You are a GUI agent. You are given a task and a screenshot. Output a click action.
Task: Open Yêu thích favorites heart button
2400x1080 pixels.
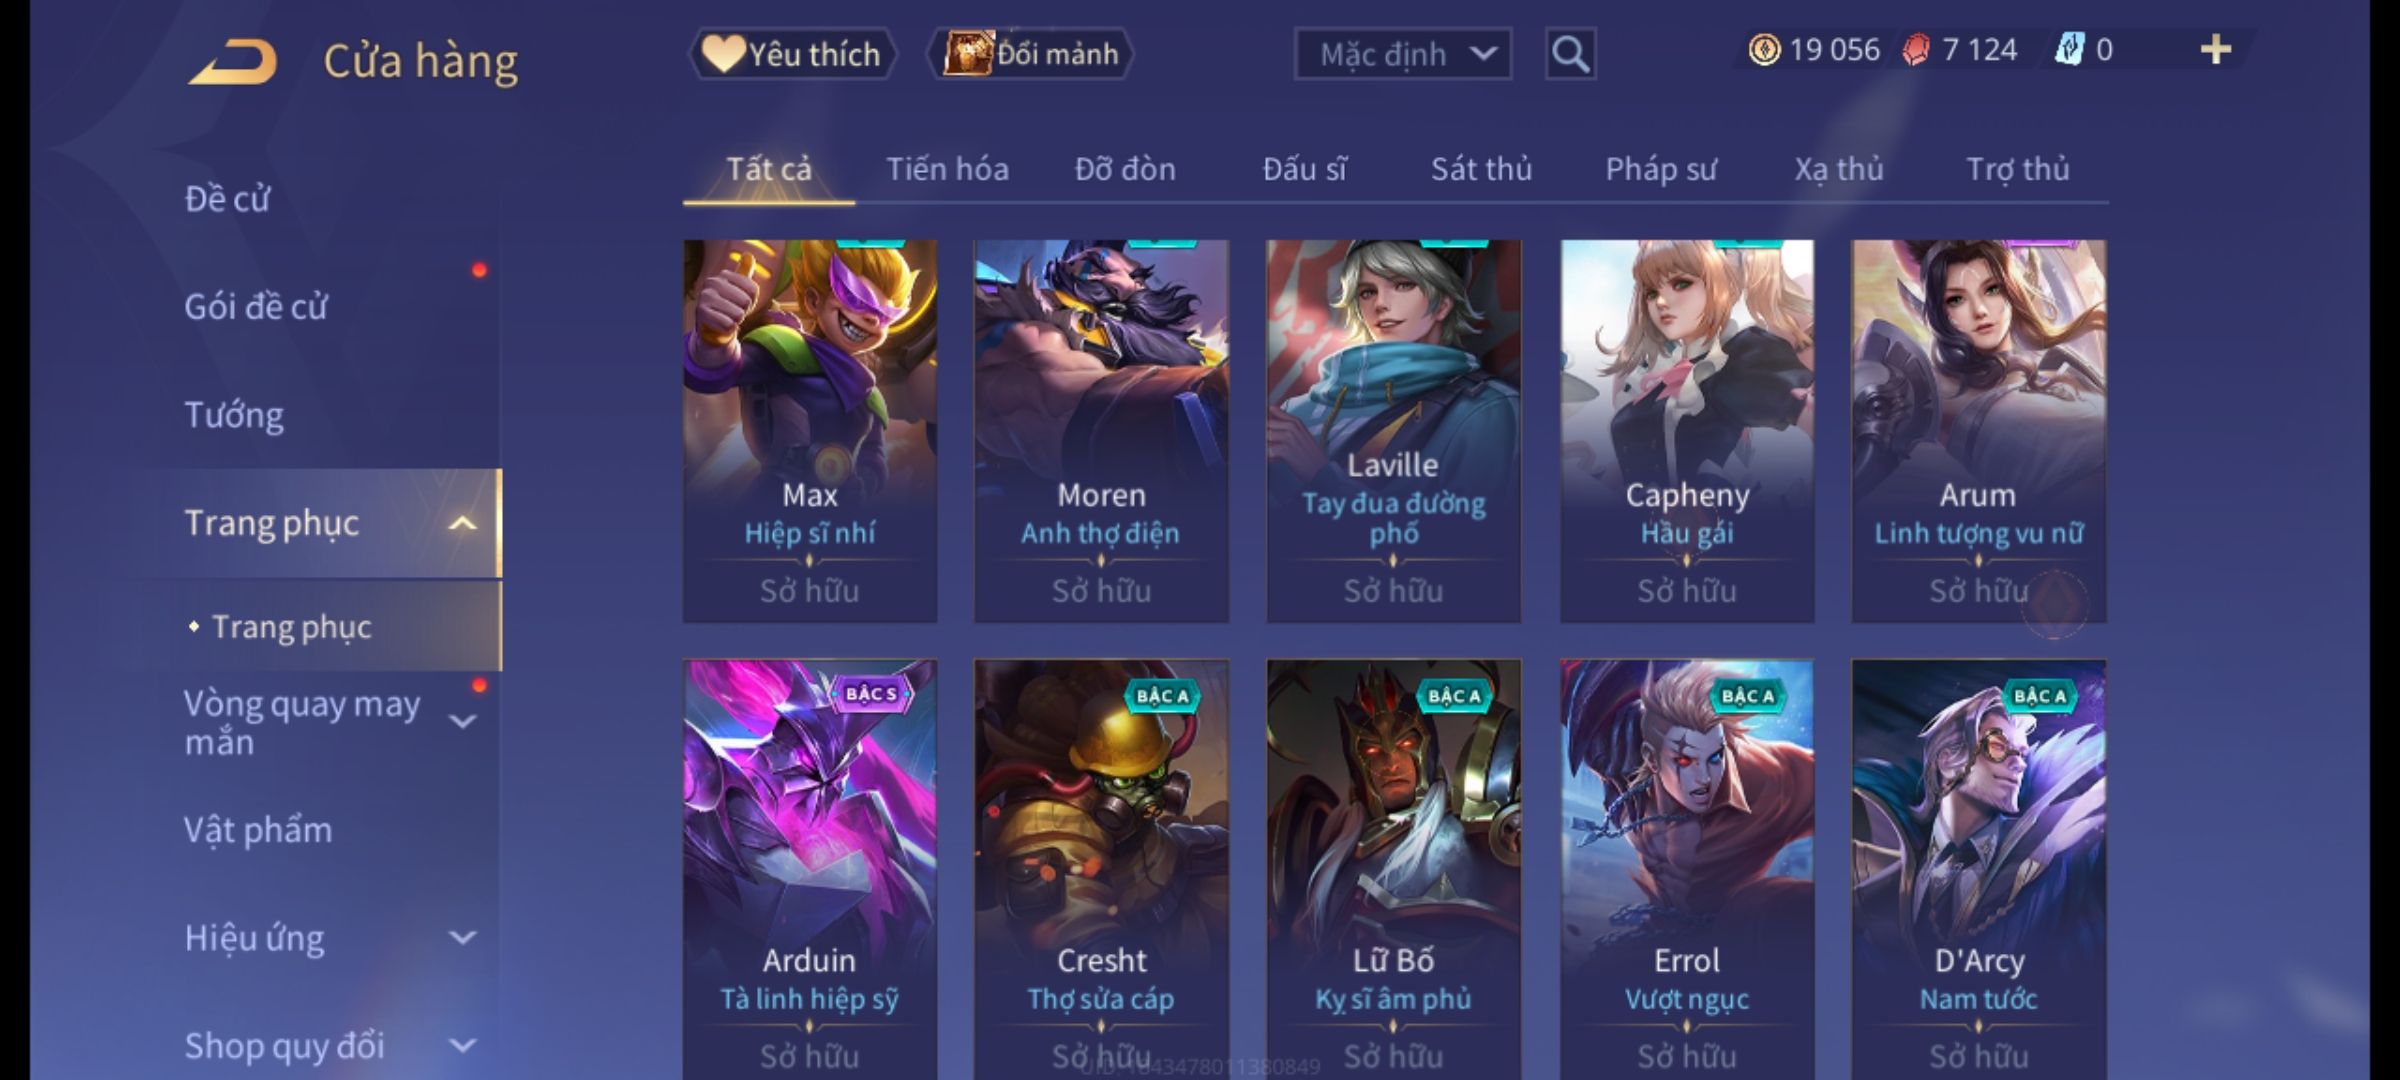tap(792, 54)
